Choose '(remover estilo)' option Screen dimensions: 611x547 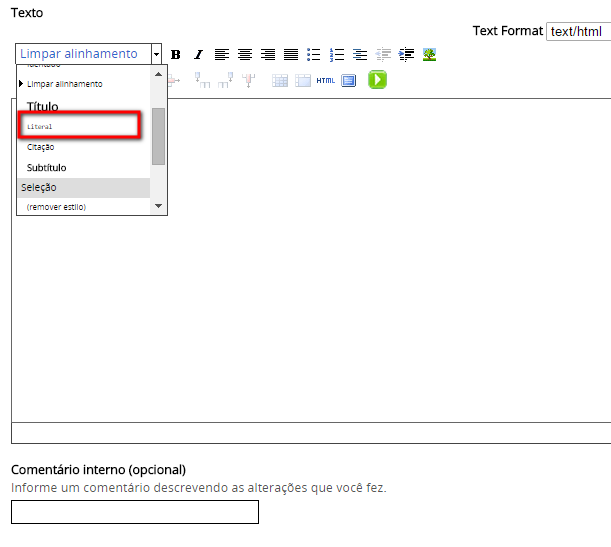coord(56,207)
